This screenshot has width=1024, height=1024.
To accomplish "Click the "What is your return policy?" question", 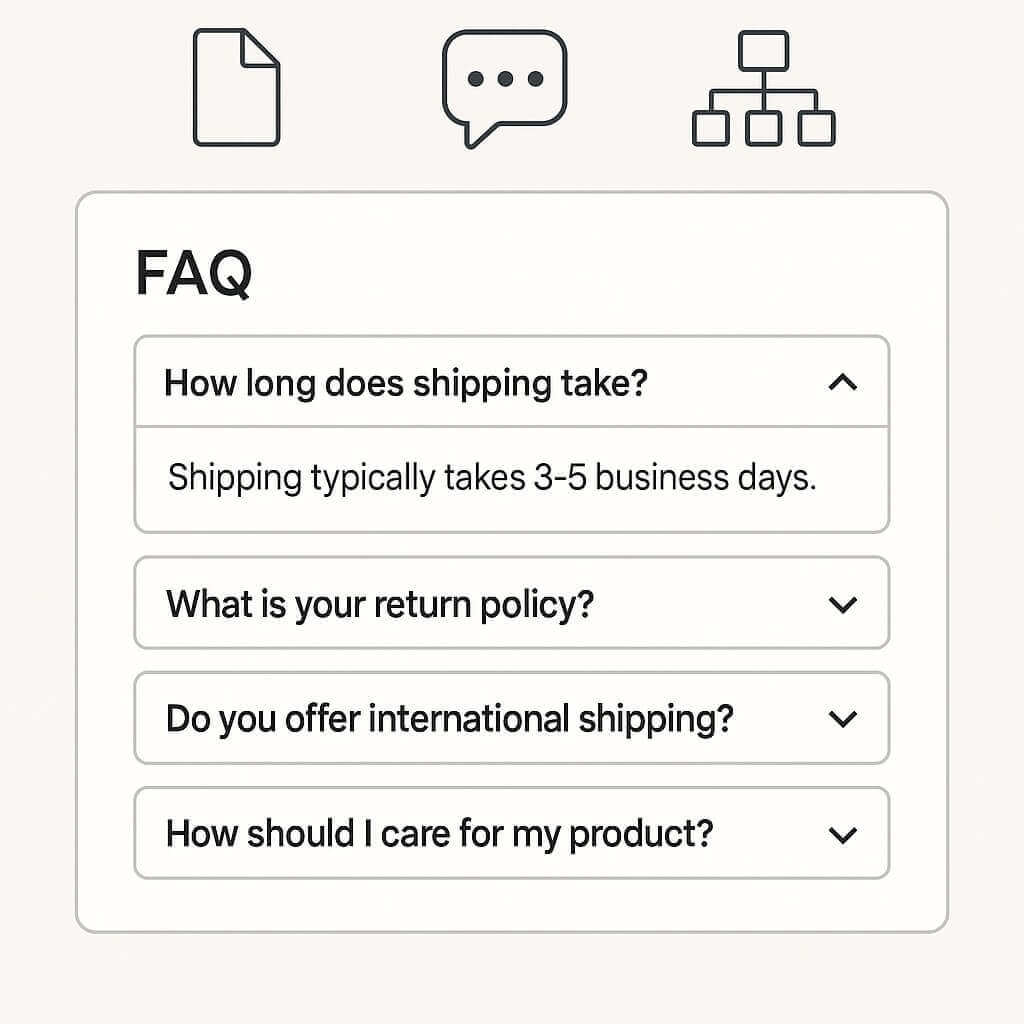I will click(x=380, y=604).
